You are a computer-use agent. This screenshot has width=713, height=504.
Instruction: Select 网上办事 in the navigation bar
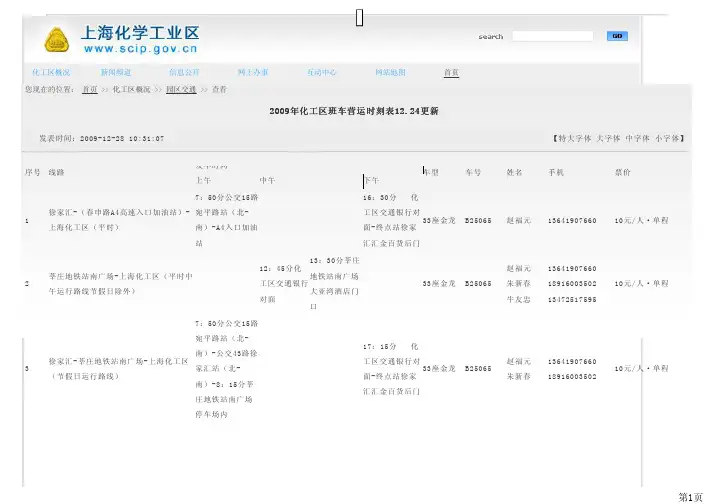pyautogui.click(x=252, y=73)
